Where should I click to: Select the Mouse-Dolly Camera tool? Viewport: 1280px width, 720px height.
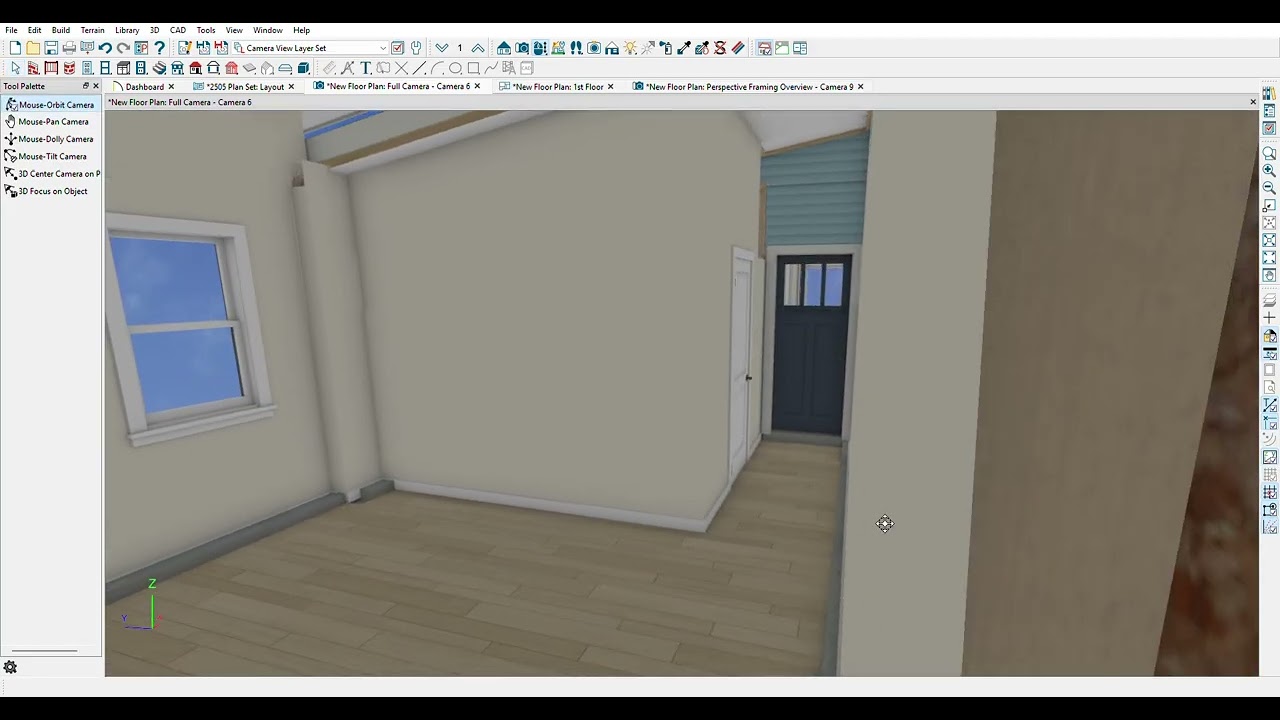[x=49, y=139]
